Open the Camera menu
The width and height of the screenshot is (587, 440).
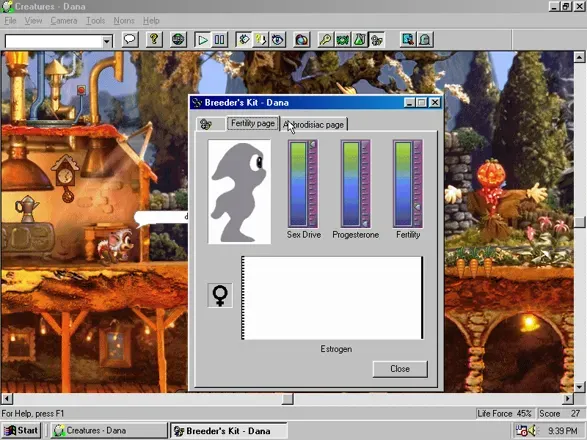coord(64,21)
